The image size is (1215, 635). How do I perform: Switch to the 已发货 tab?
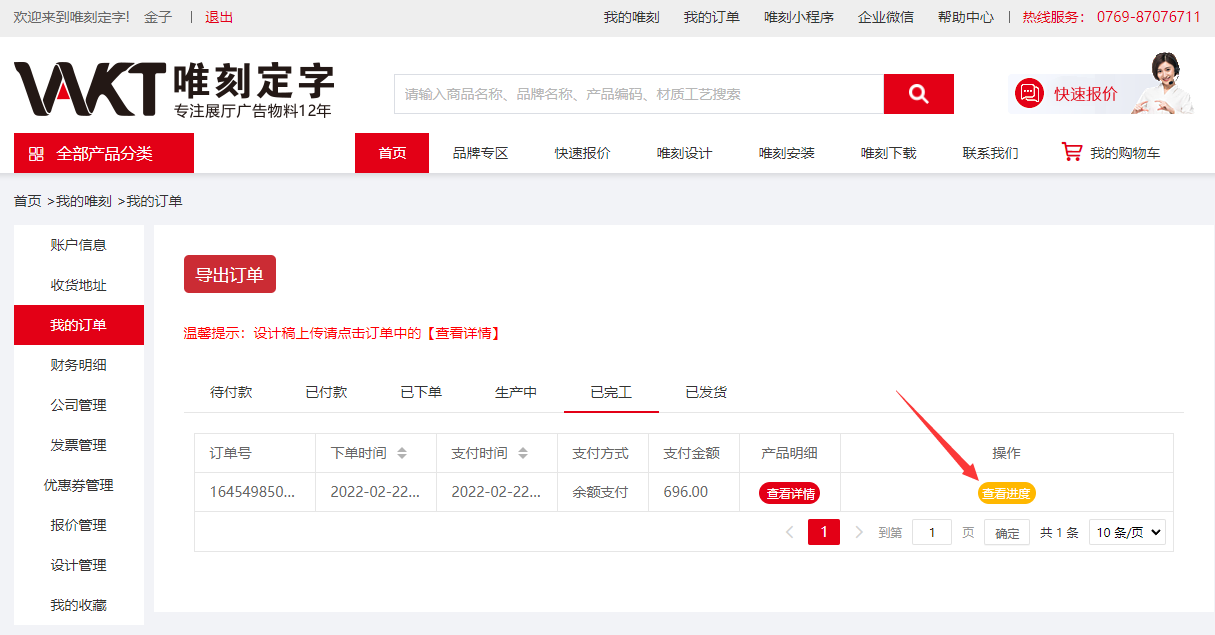coord(706,392)
